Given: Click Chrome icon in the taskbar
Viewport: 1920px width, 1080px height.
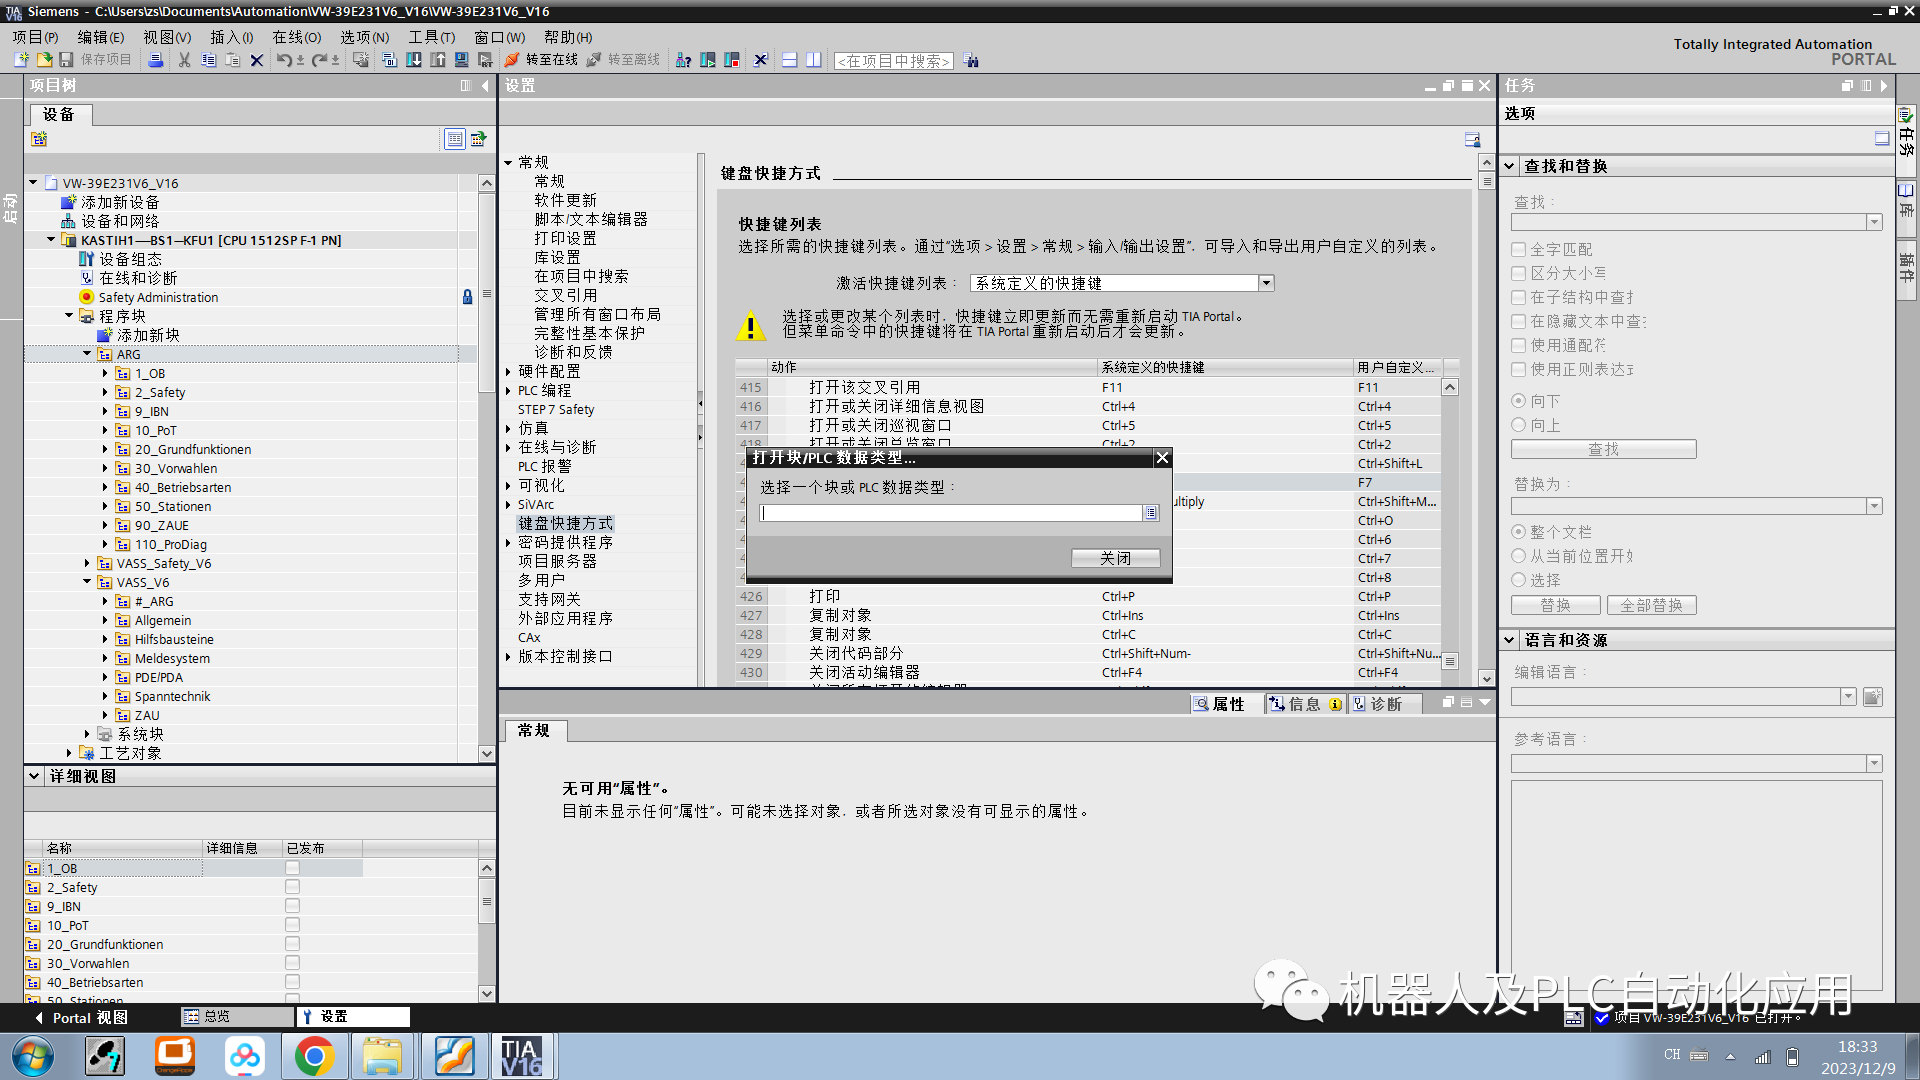Looking at the screenshot, I should tap(314, 1056).
